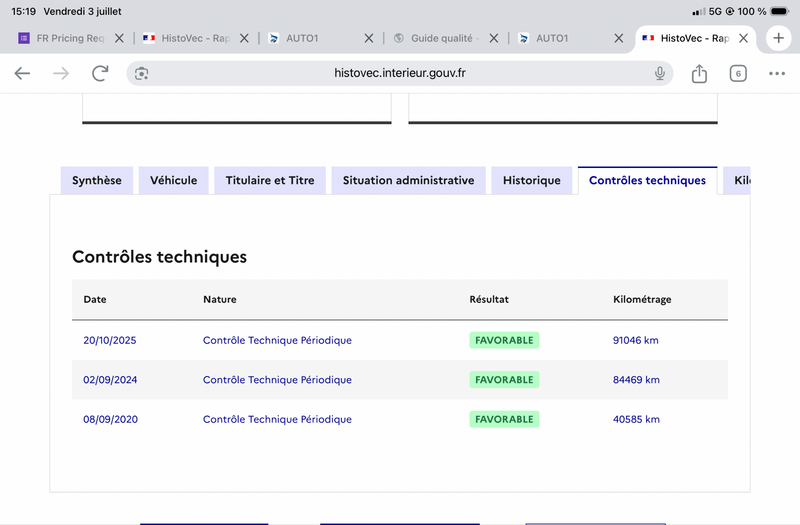The image size is (800, 525).
Task: Open the share sheet
Action: point(699,73)
